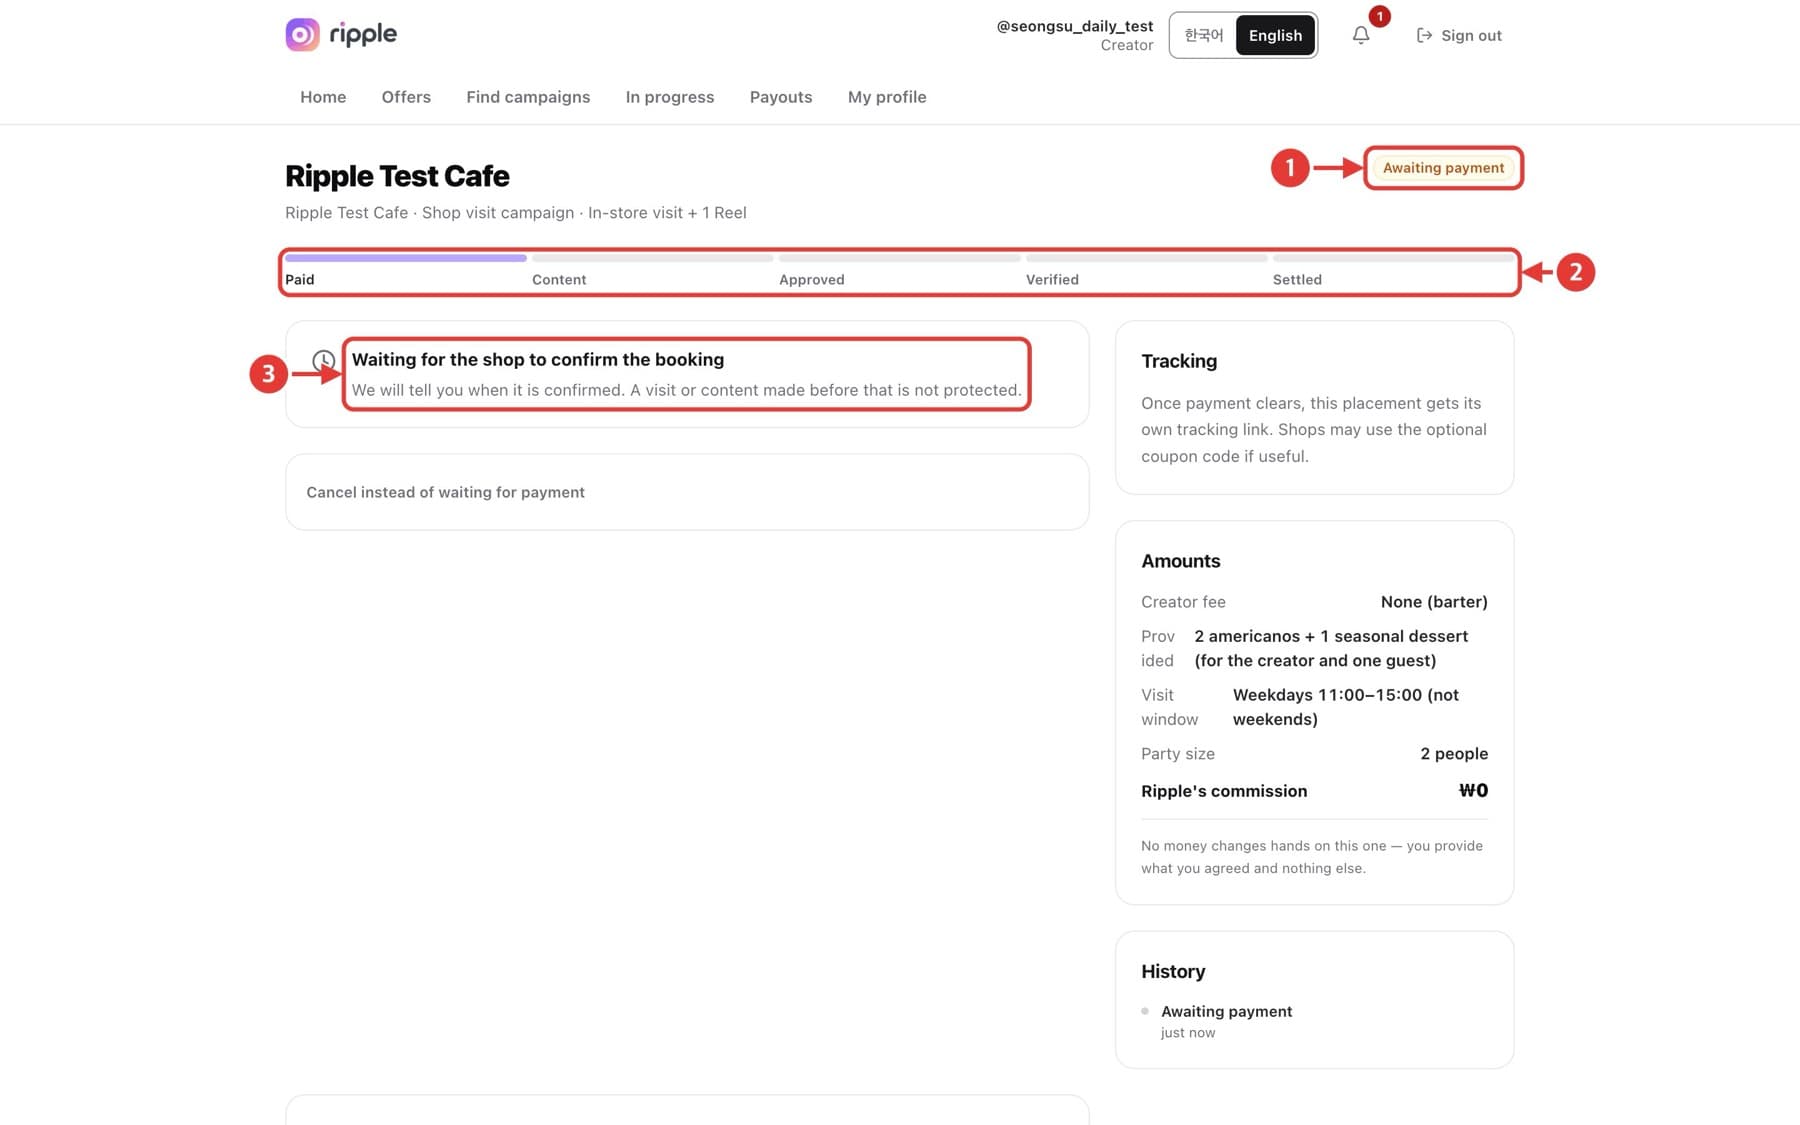This screenshot has height=1125, width=1800.
Task: Click the Settled progress step
Action: (1393, 271)
